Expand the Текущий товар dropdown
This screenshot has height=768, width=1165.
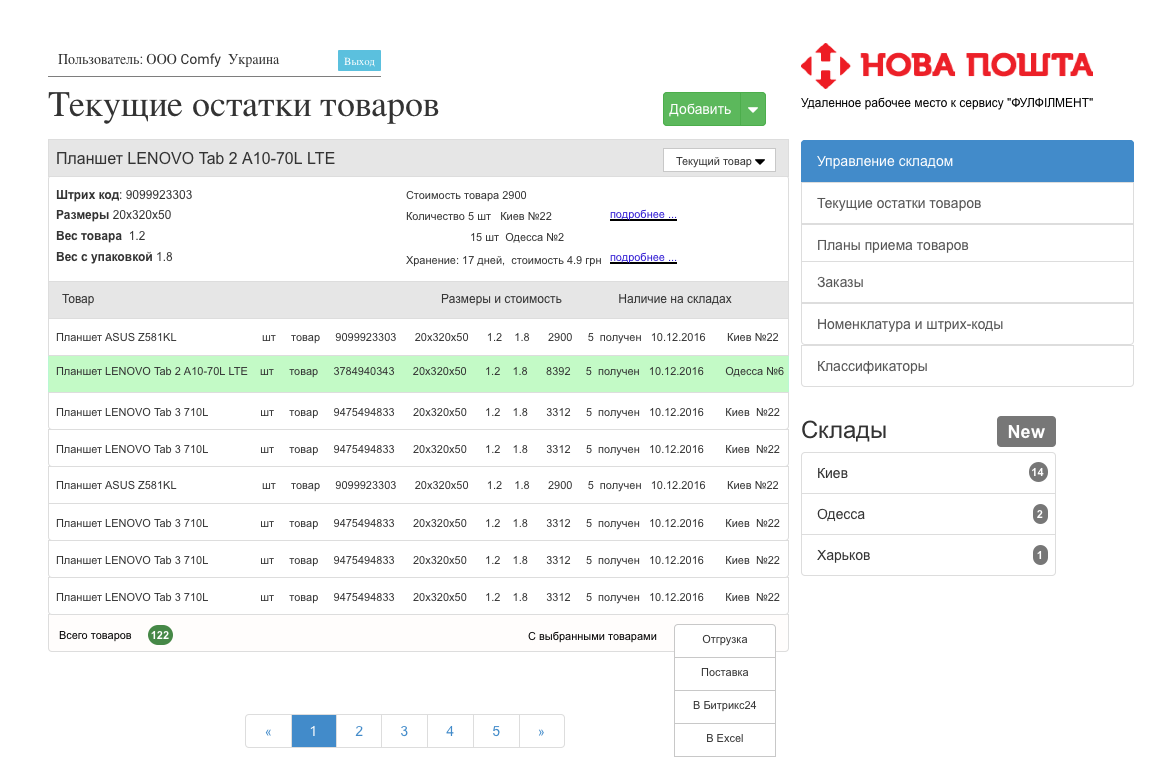(719, 161)
